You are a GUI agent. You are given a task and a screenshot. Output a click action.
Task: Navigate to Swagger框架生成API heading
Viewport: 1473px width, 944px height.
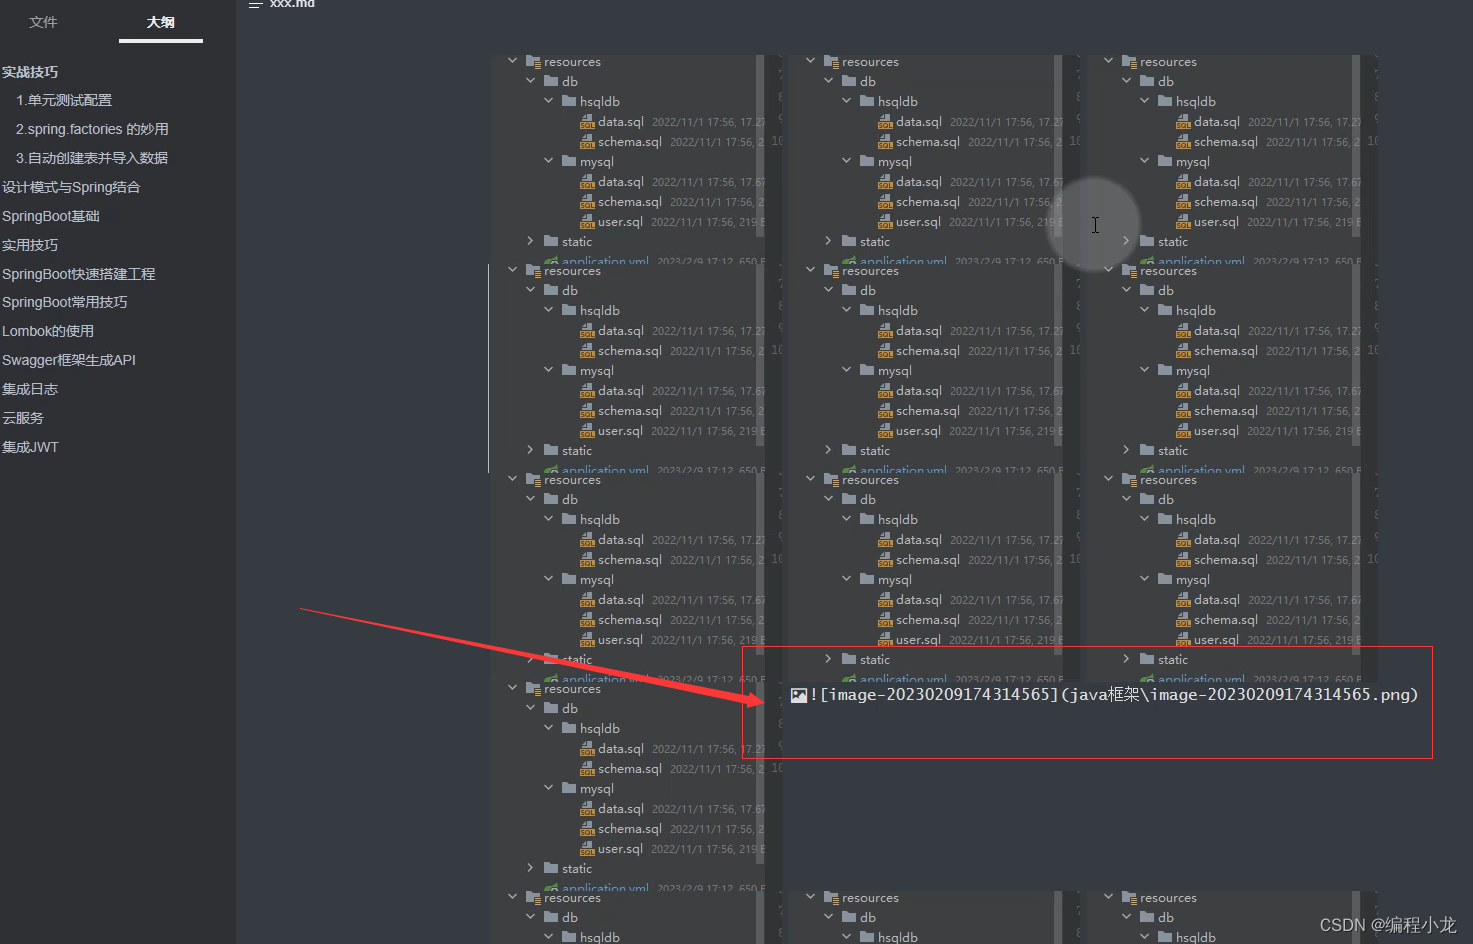[69, 361]
